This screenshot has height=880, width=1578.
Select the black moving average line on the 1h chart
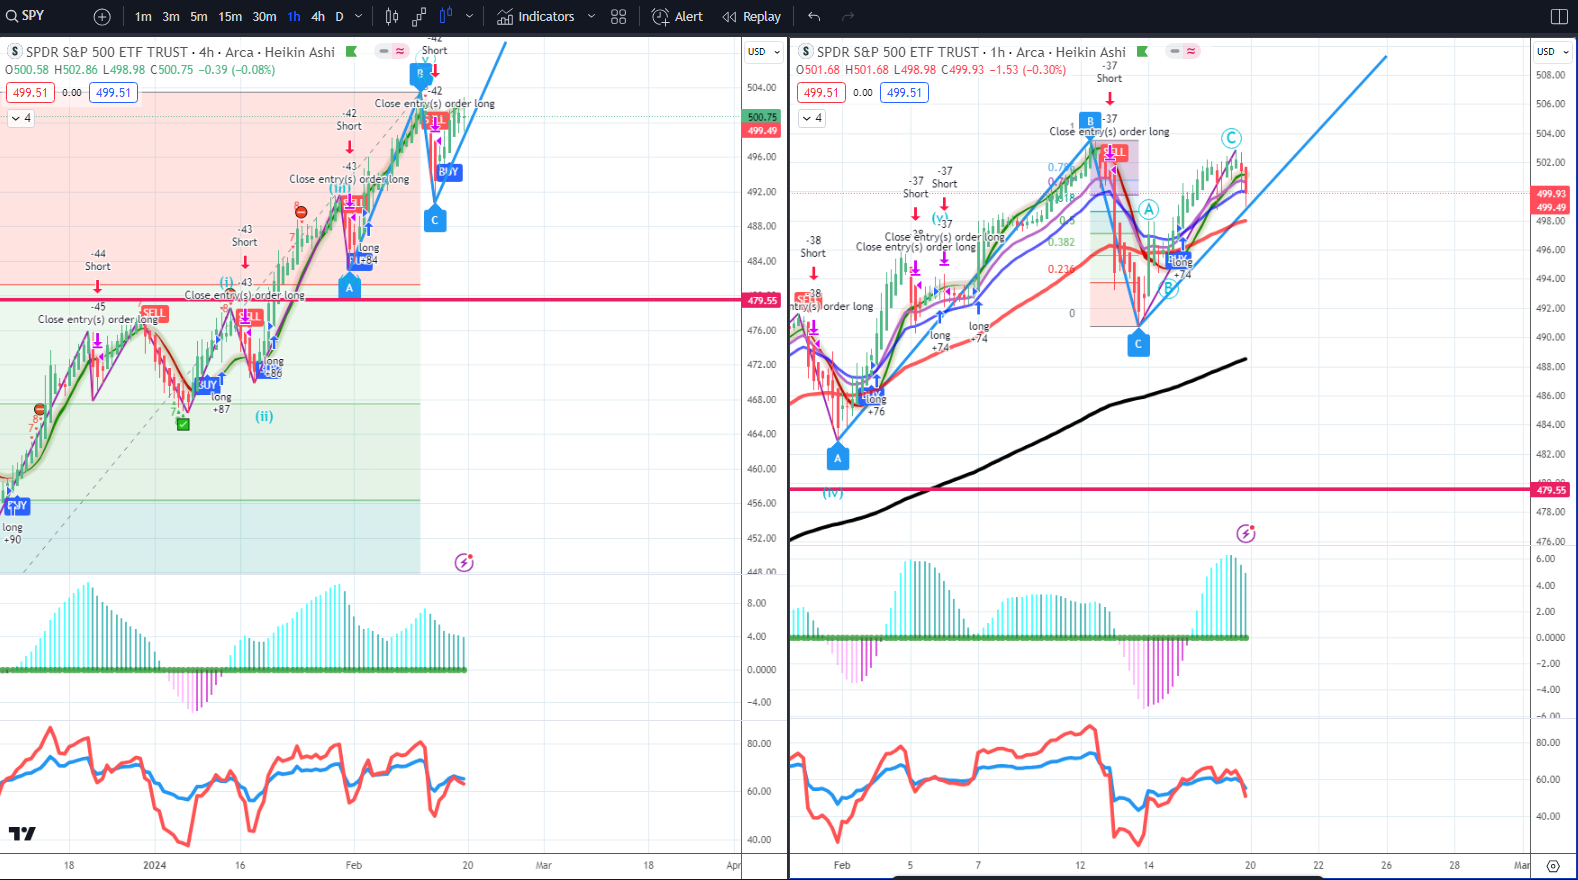pyautogui.click(x=1020, y=447)
